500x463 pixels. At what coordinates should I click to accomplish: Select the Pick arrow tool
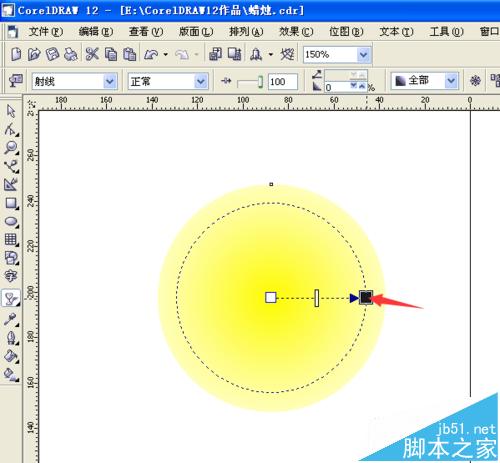(11, 111)
